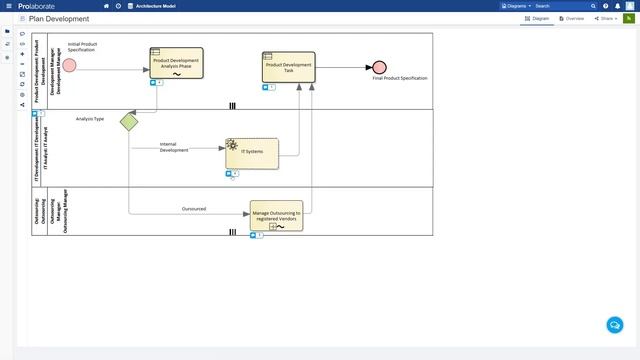The width and height of the screenshot is (640, 360).
Task: Open the Architecture Model repository
Action: (152, 6)
